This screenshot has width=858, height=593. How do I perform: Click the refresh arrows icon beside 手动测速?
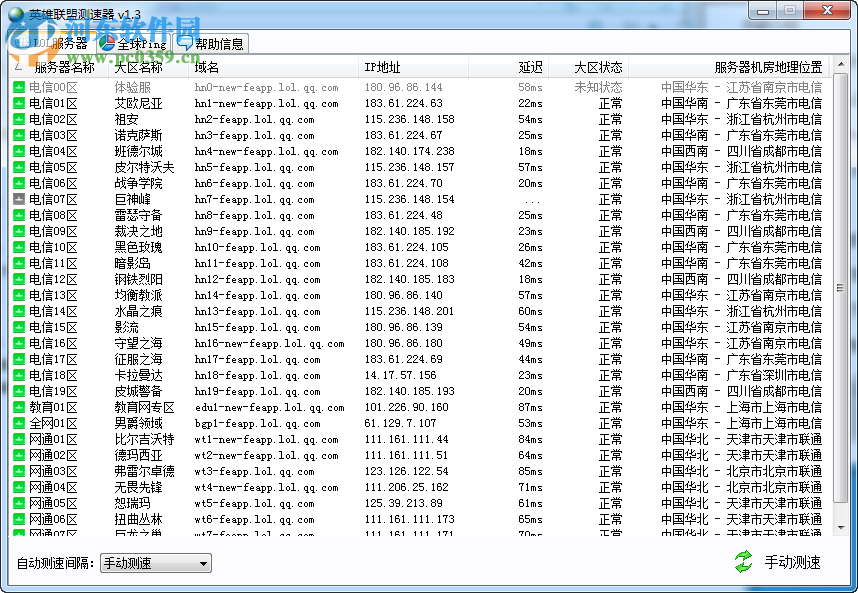coord(742,562)
